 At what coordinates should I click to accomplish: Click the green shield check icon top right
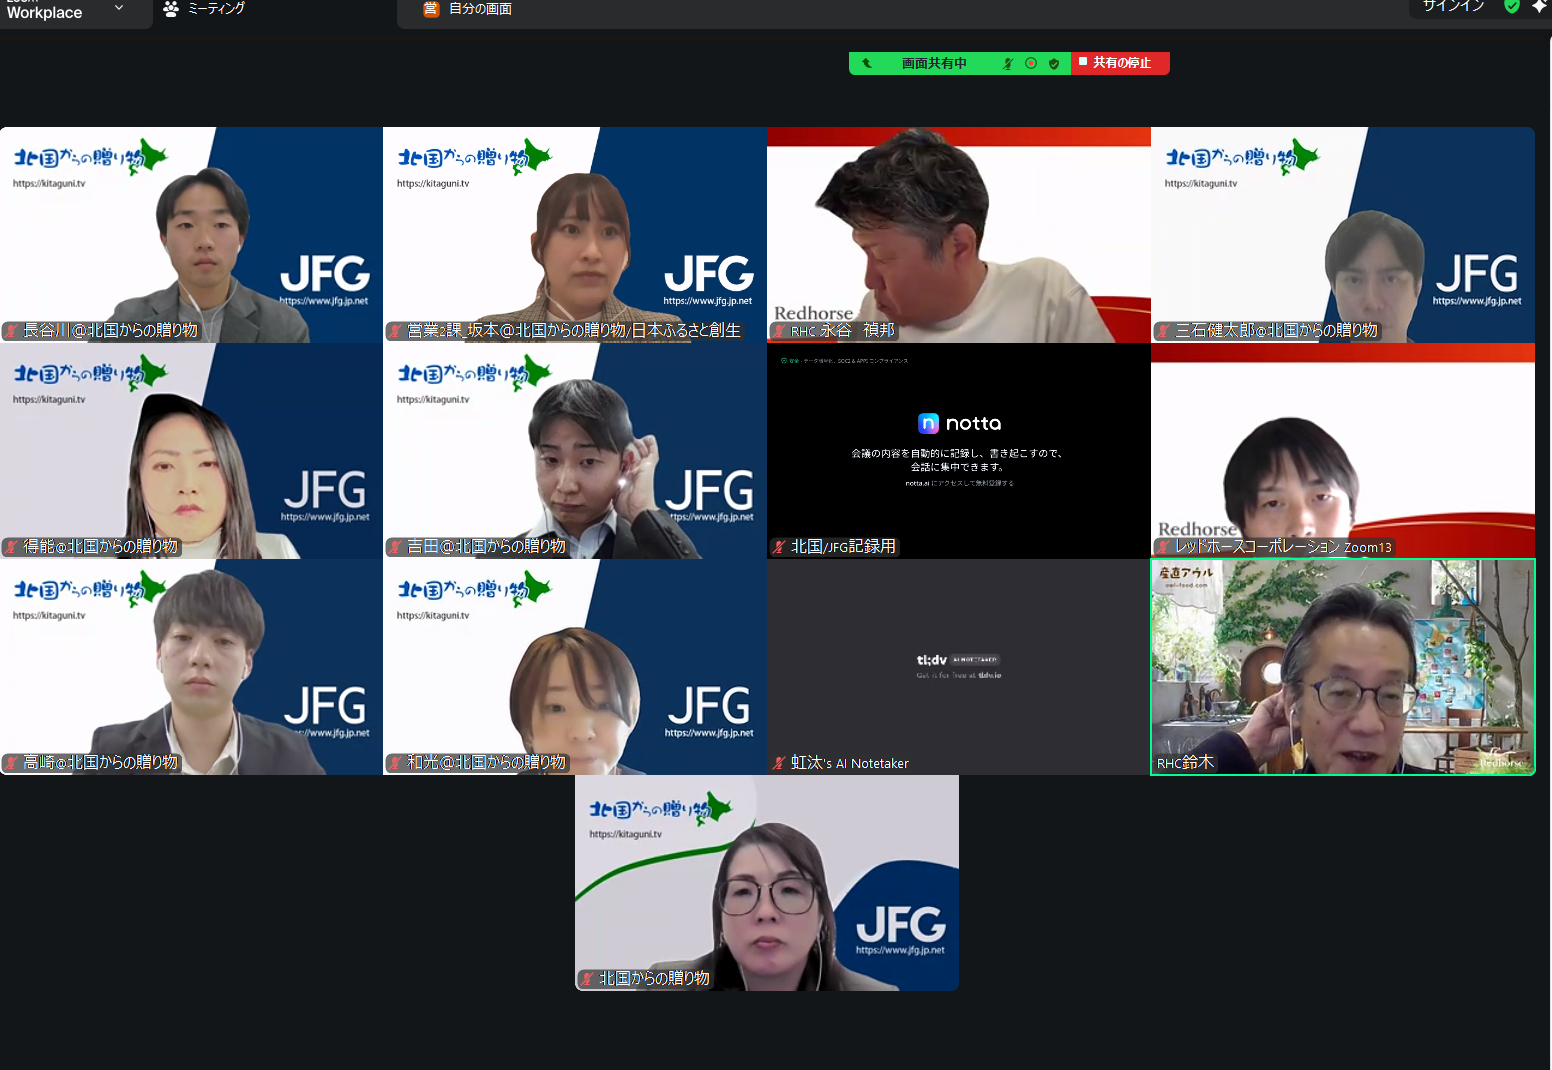point(1512,7)
